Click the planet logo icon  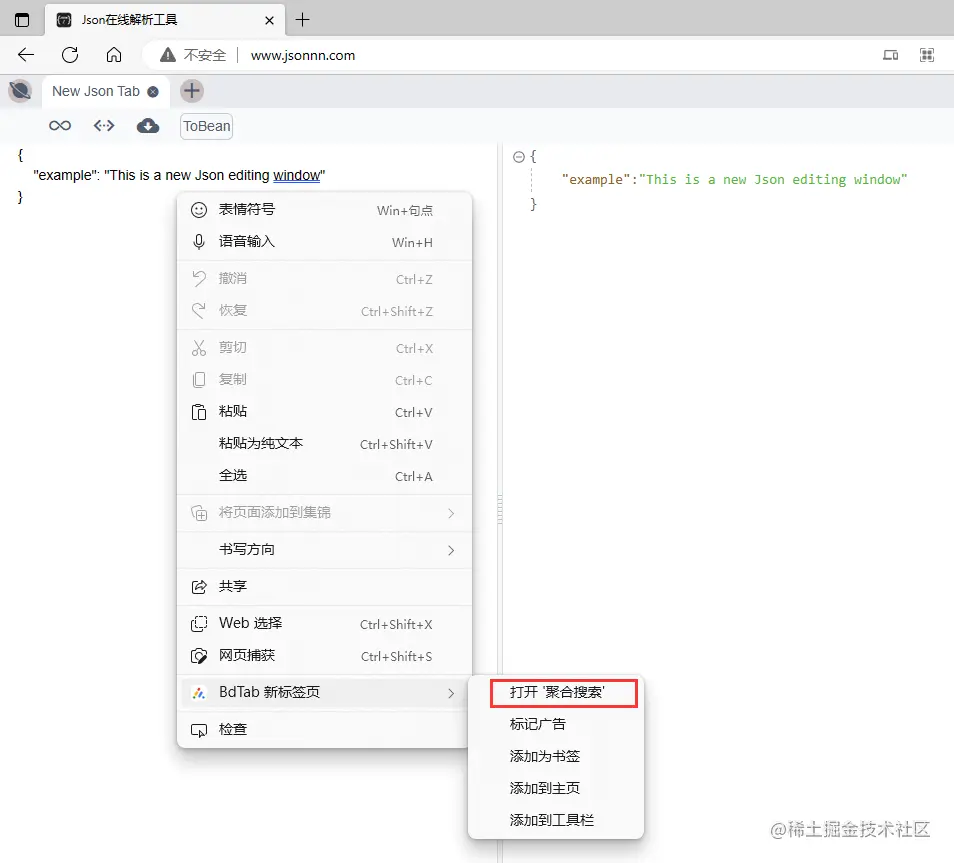click(20, 91)
